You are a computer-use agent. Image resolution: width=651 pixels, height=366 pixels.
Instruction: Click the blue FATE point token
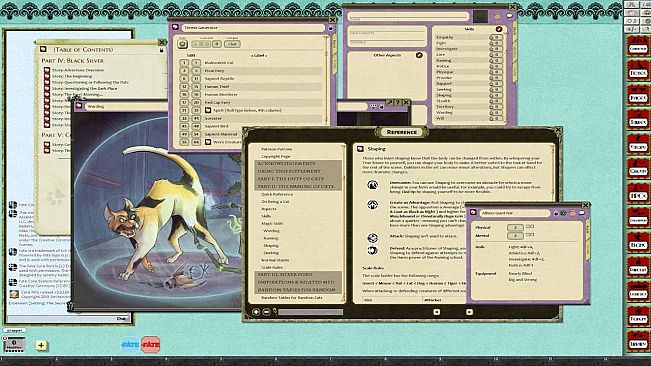pyautogui.click(x=130, y=344)
